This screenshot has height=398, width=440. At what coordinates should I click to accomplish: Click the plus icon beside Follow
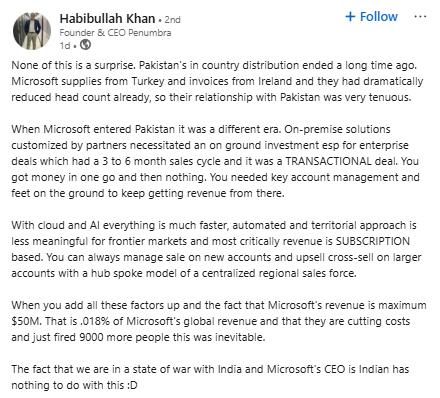coord(350,16)
